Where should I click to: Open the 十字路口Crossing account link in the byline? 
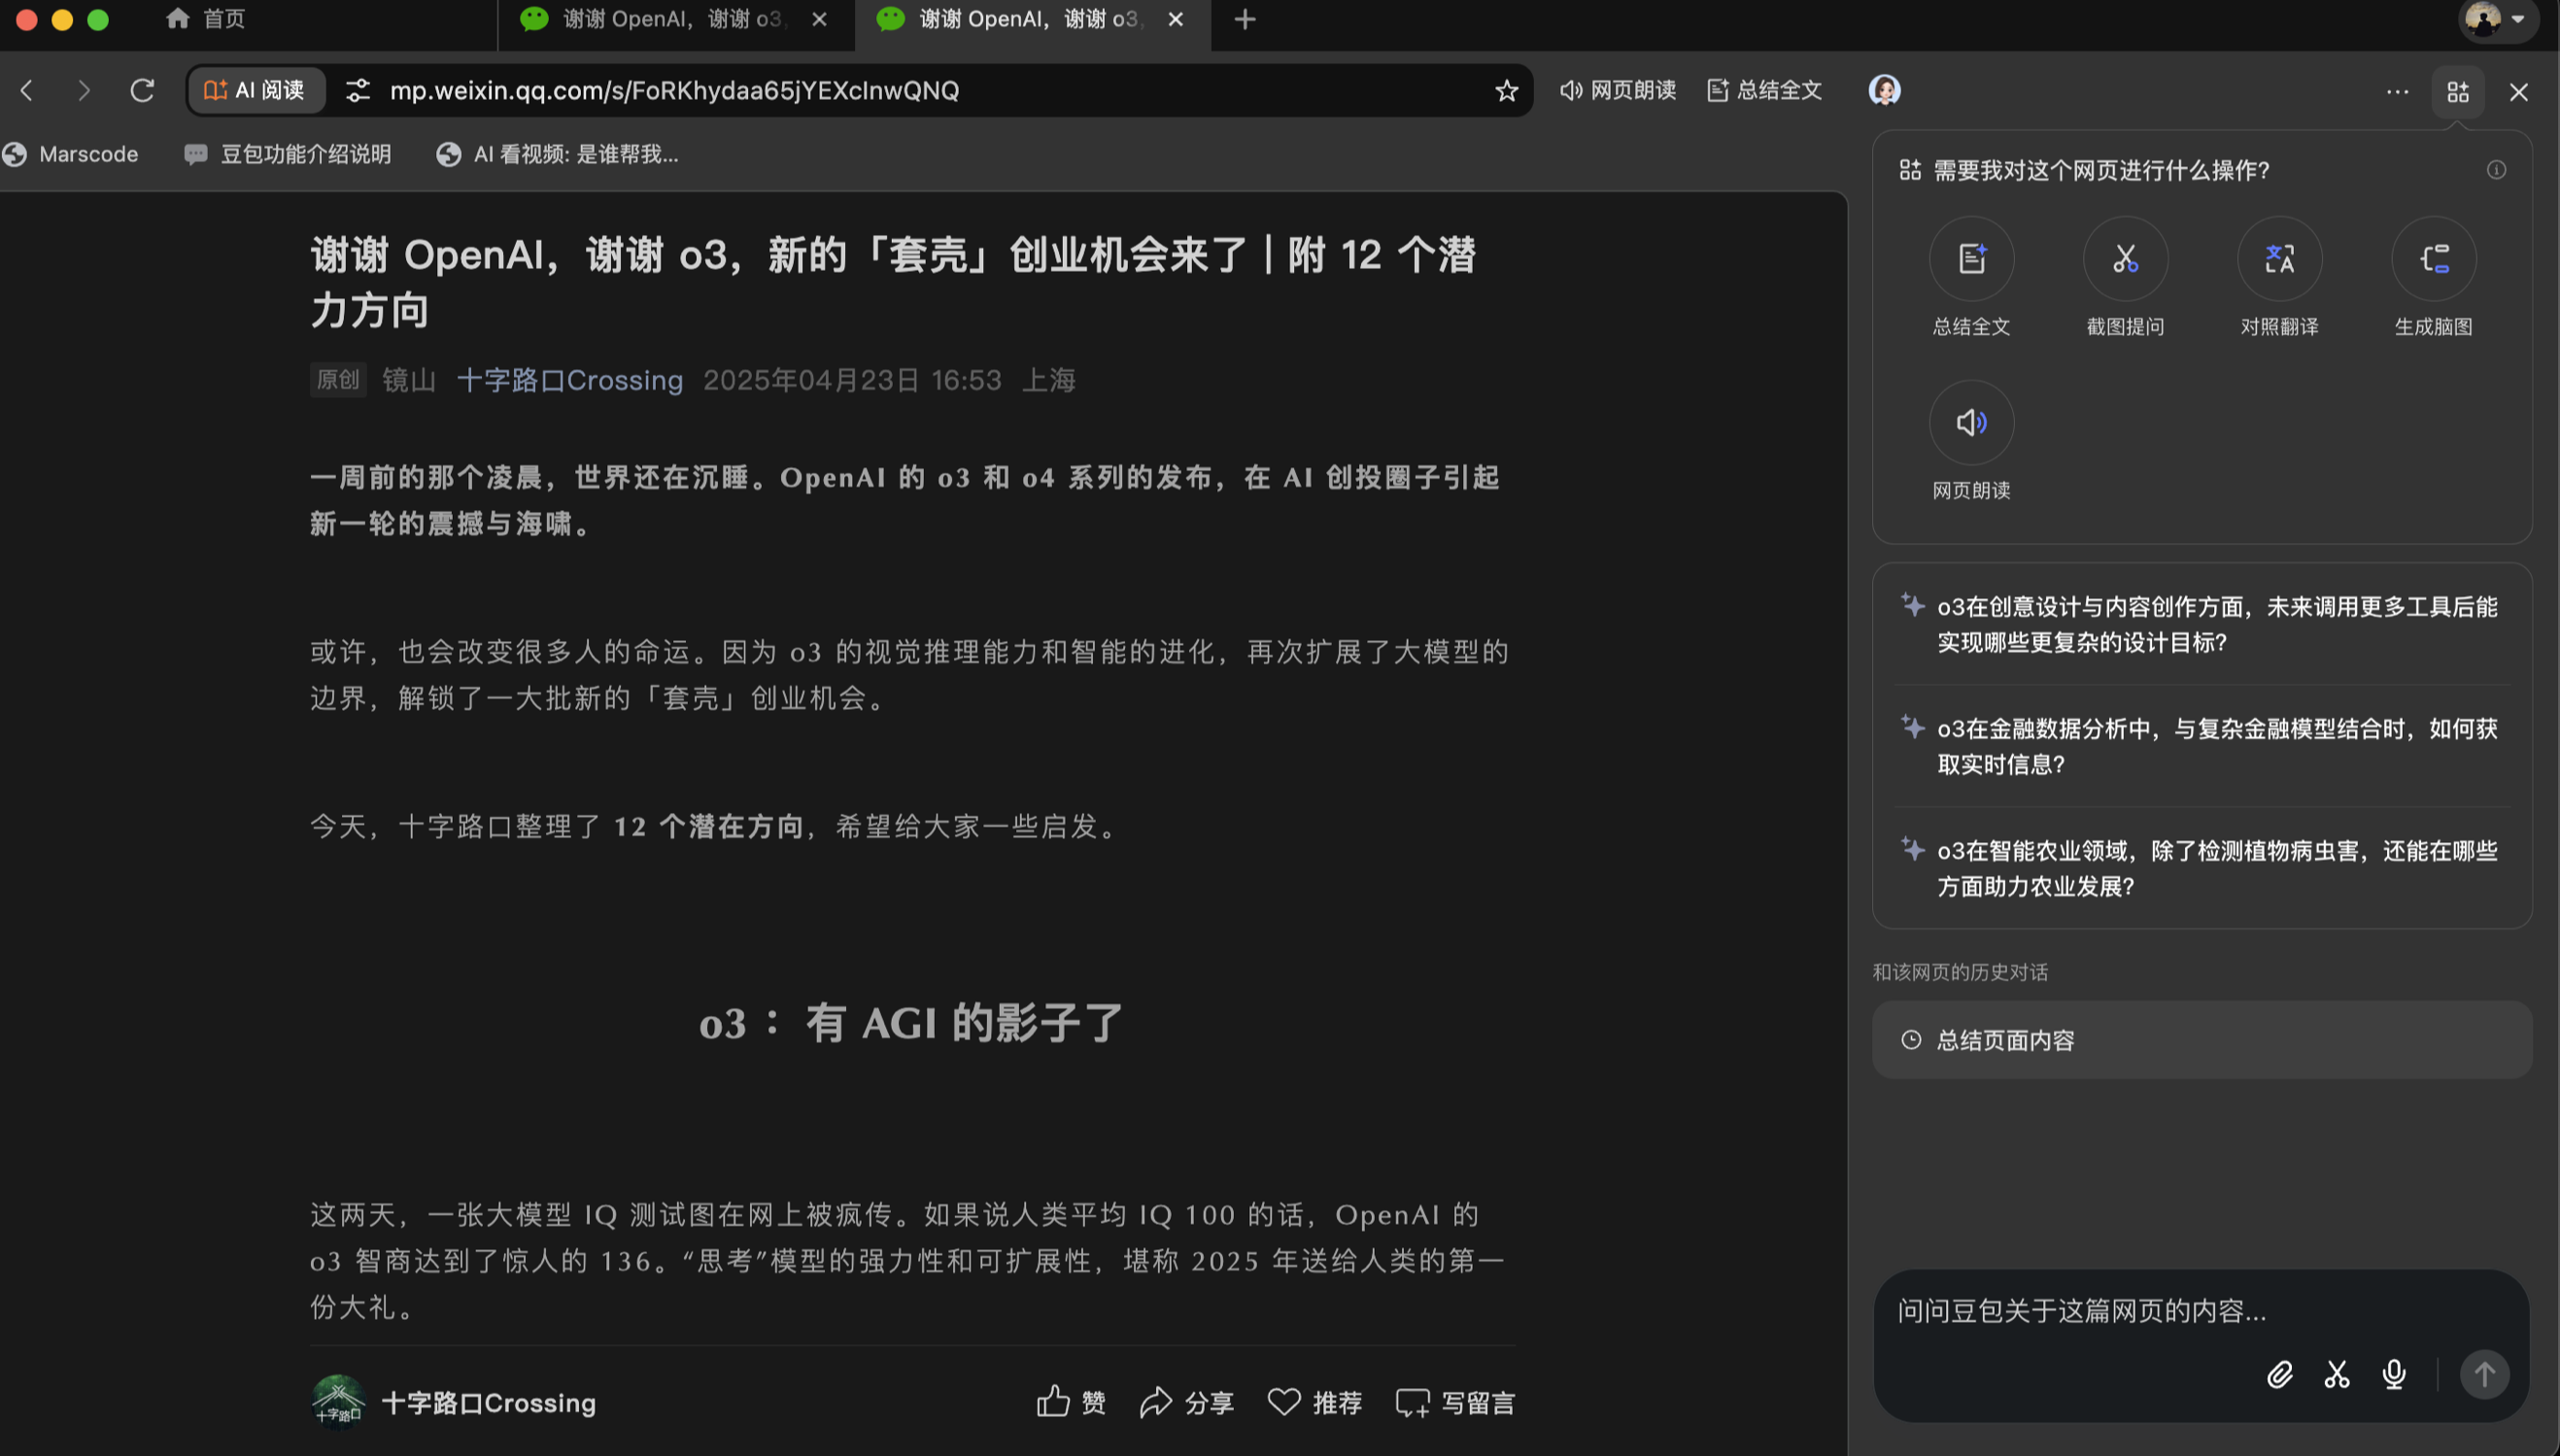tap(570, 380)
